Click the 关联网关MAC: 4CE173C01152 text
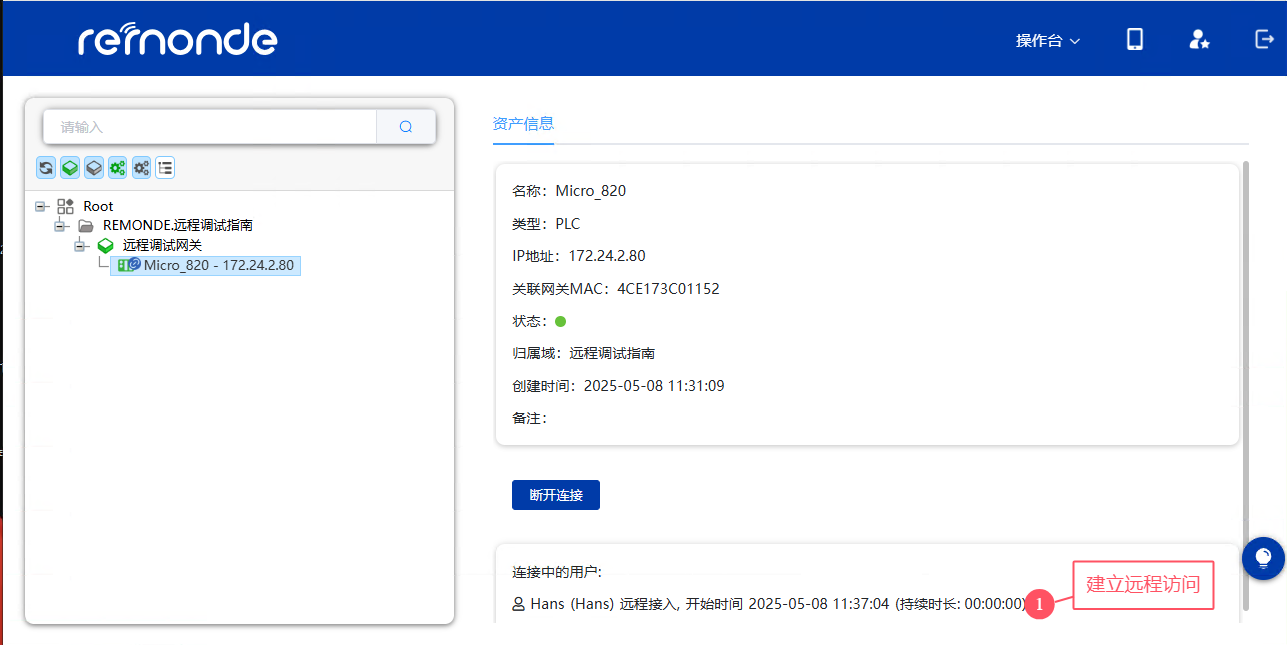This screenshot has height=645, width=1287. click(616, 289)
